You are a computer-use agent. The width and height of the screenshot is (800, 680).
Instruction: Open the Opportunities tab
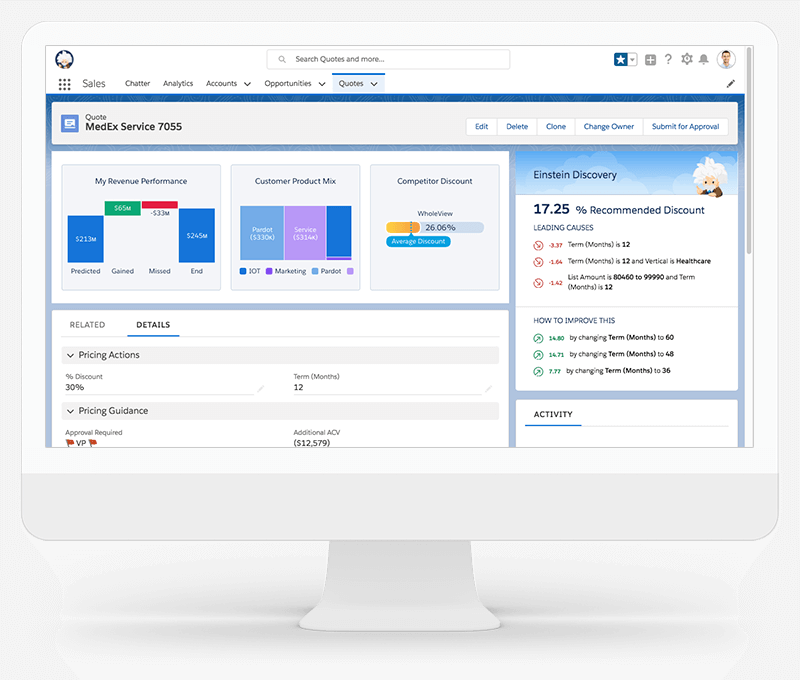click(x=288, y=84)
